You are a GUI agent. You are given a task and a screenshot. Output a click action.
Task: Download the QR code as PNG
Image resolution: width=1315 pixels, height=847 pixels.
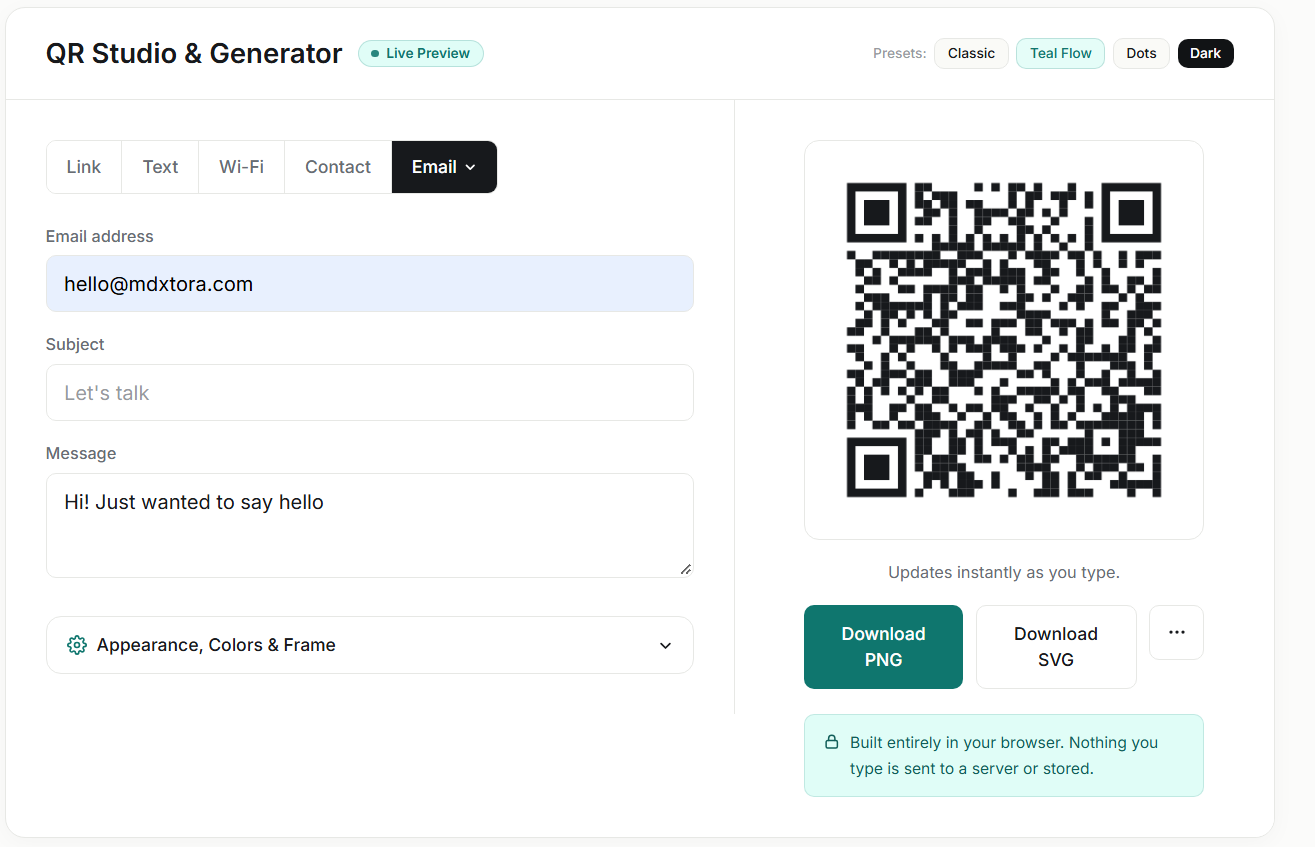883,647
